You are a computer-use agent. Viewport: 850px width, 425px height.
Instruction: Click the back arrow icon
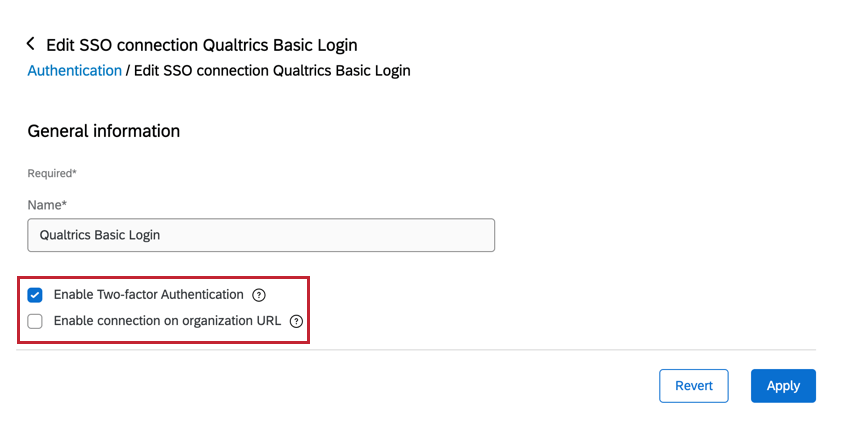click(x=31, y=44)
